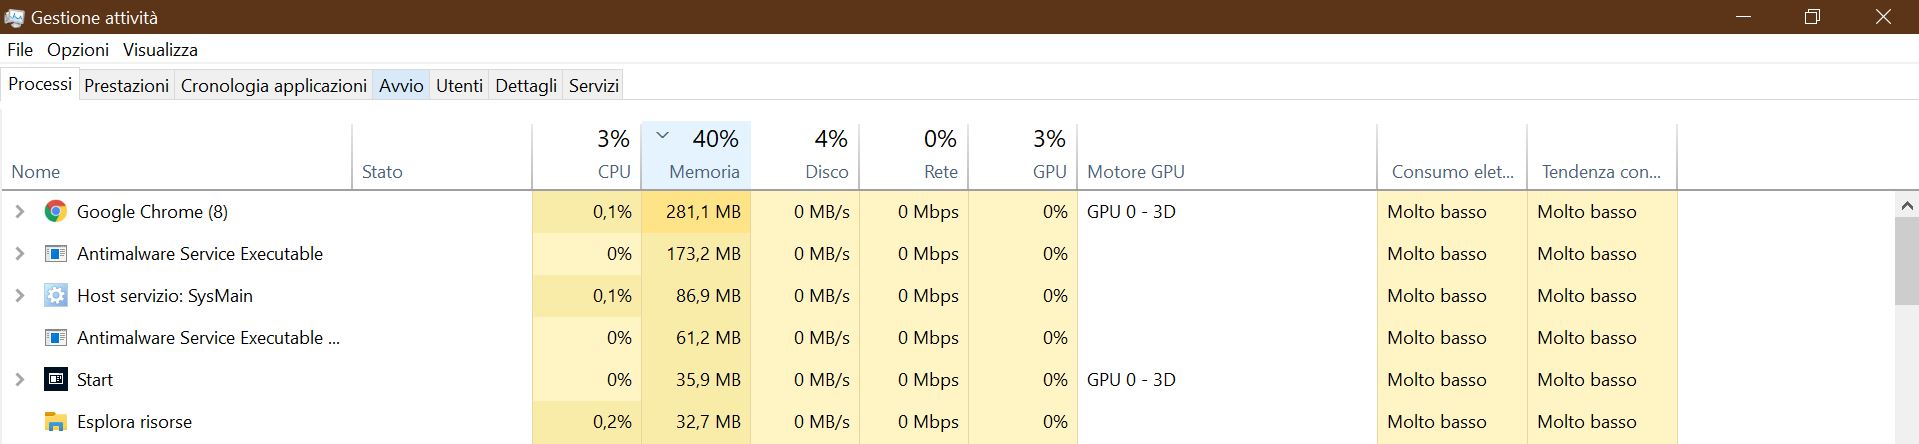Click the Gestione attività title bar icon
Image resolution: width=1919 pixels, height=444 pixels.
[14, 17]
